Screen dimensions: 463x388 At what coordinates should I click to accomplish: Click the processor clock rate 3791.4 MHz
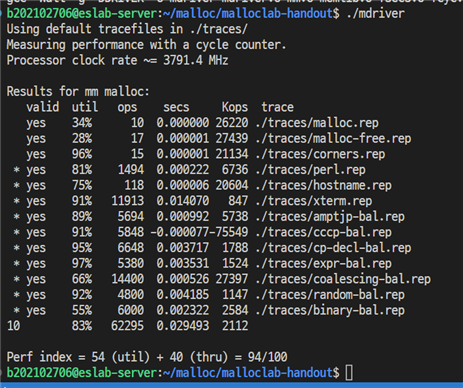click(x=196, y=60)
